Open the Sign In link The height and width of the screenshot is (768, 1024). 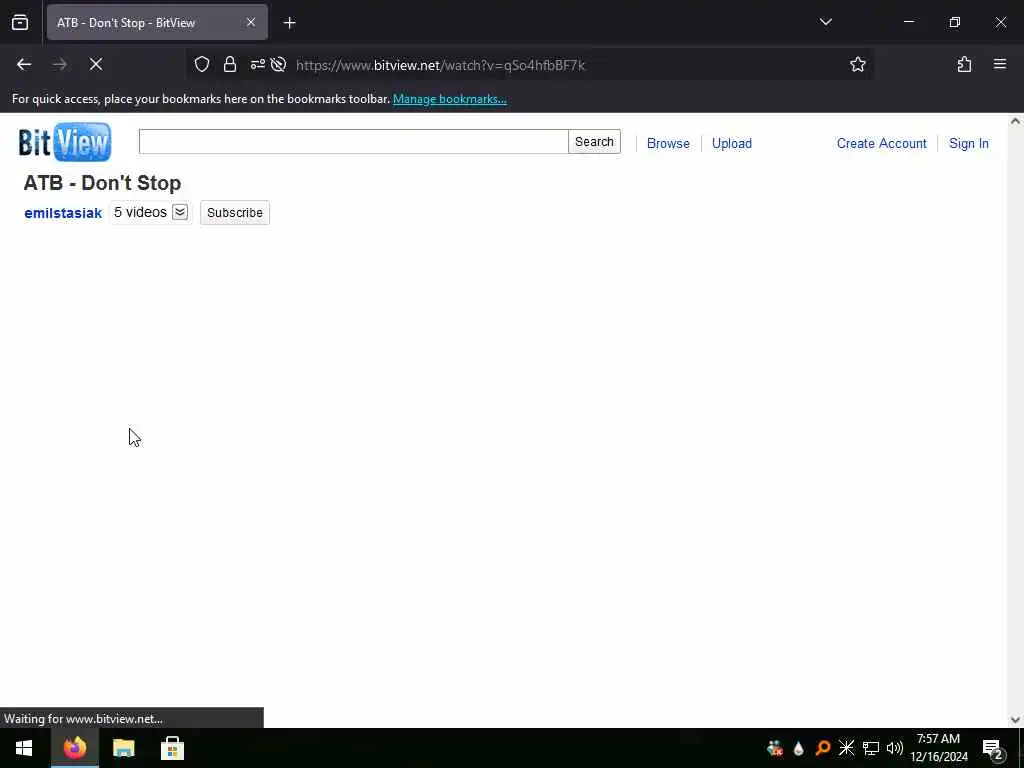(968, 144)
